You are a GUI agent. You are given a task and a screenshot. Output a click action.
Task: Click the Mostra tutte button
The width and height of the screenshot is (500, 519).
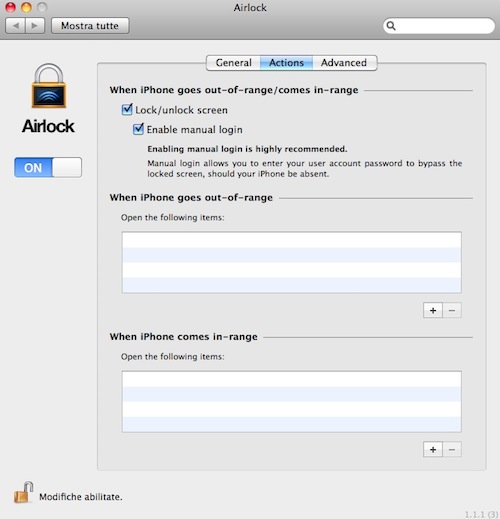click(90, 26)
